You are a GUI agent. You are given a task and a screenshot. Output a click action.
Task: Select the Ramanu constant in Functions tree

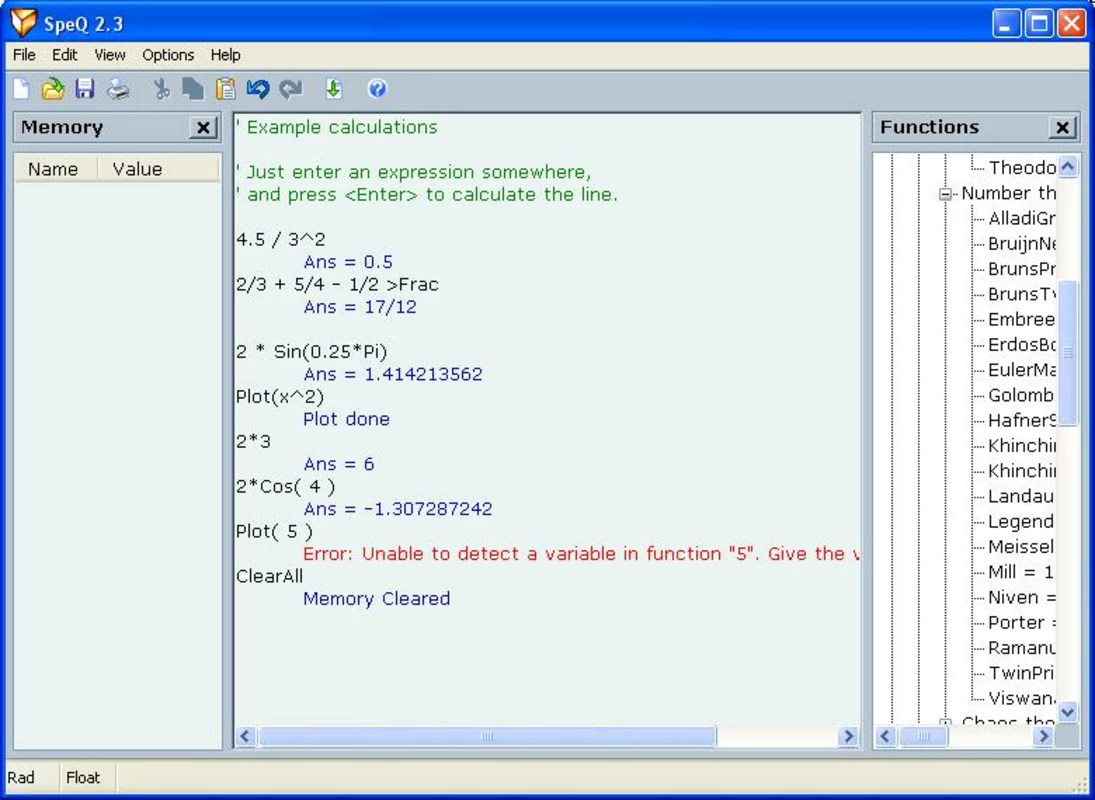point(1021,648)
